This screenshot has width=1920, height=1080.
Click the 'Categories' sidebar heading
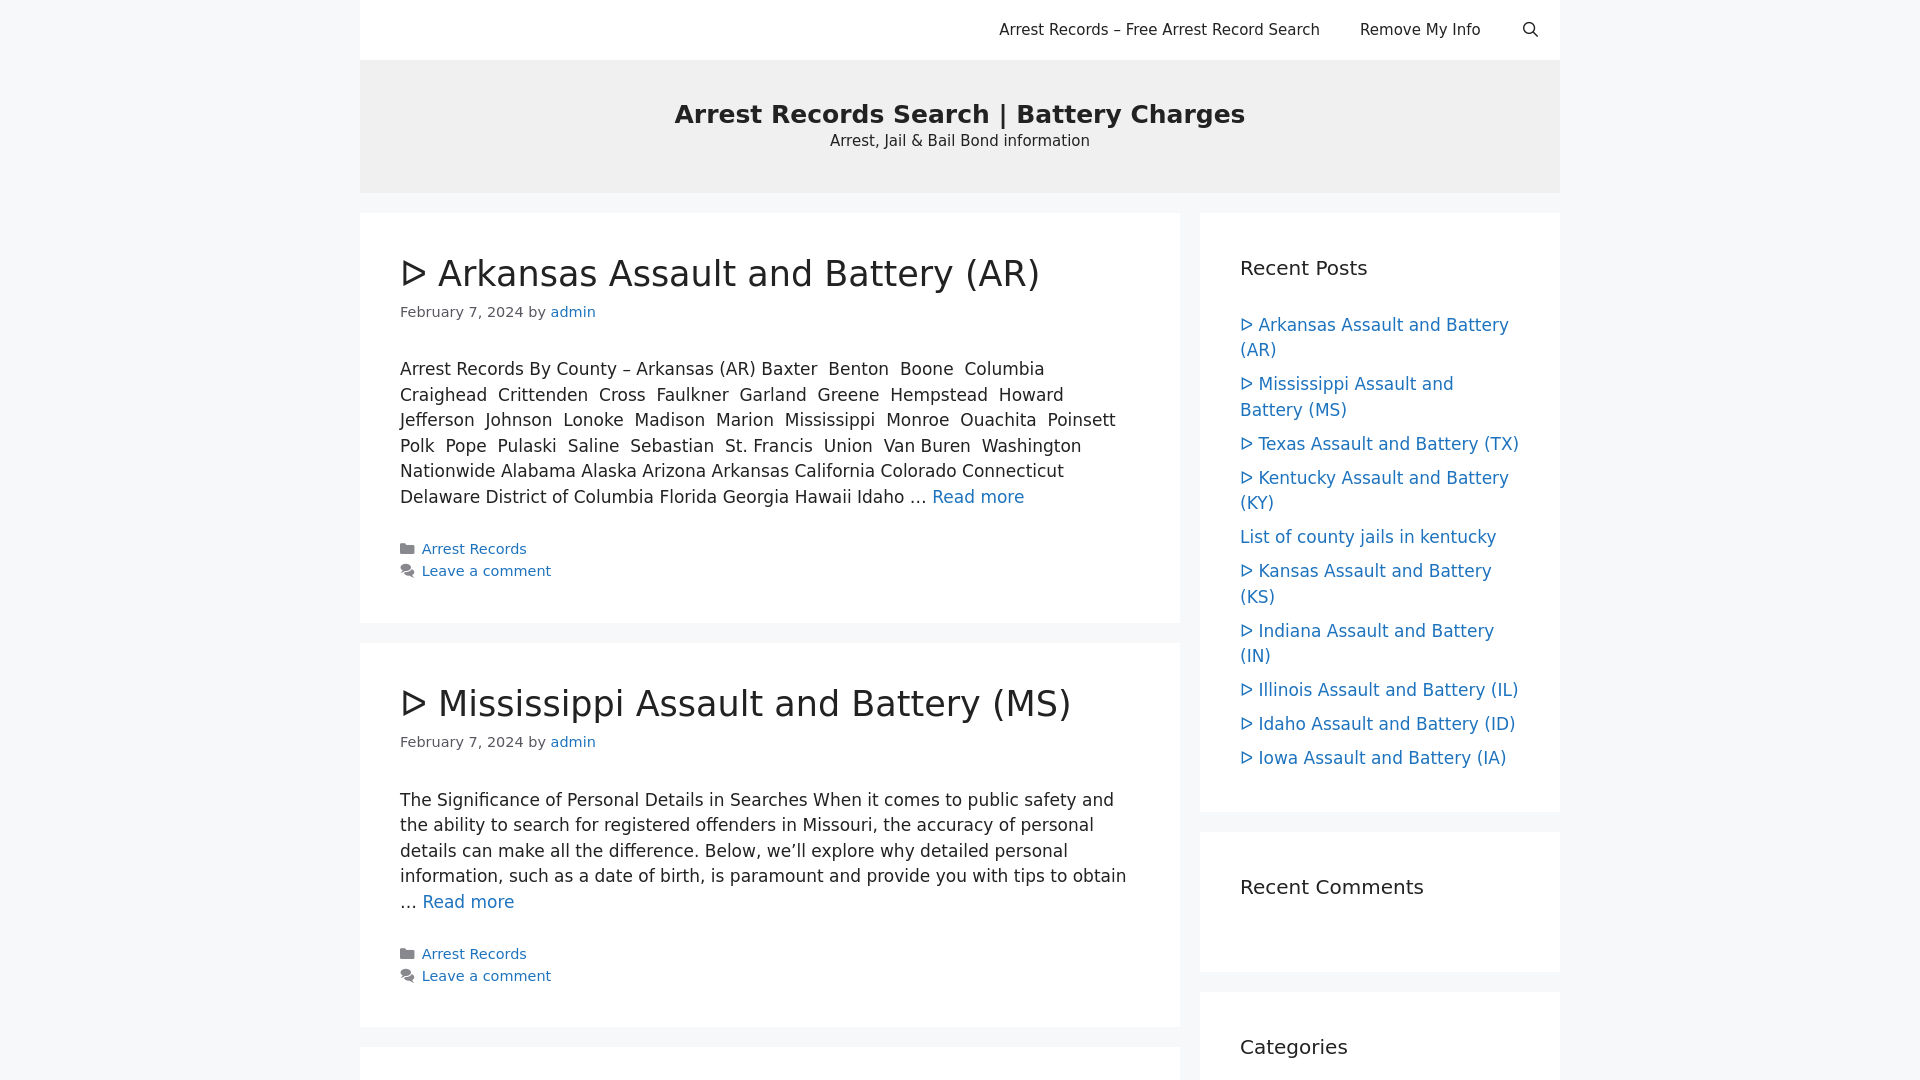[1293, 1047]
